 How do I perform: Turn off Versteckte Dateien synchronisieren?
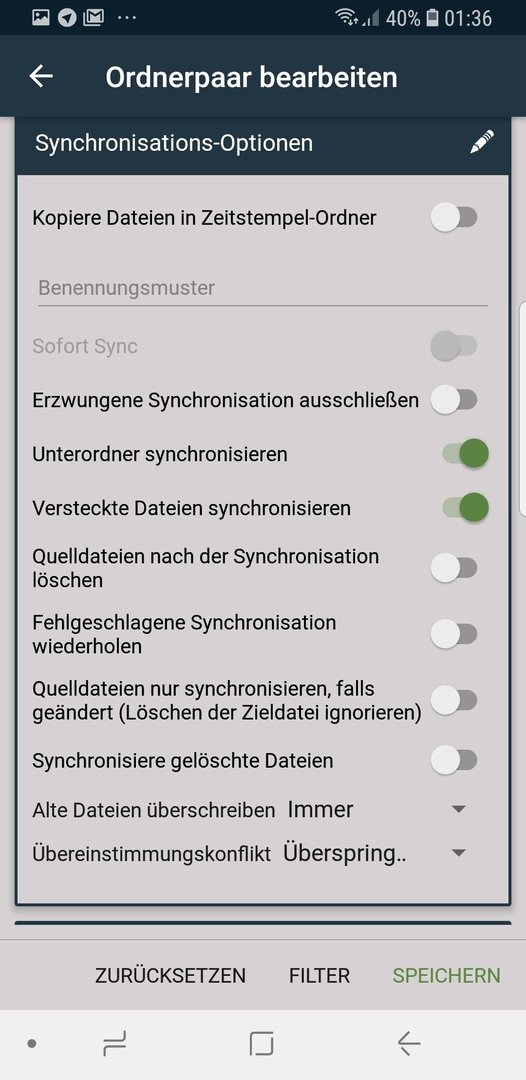[x=465, y=508]
